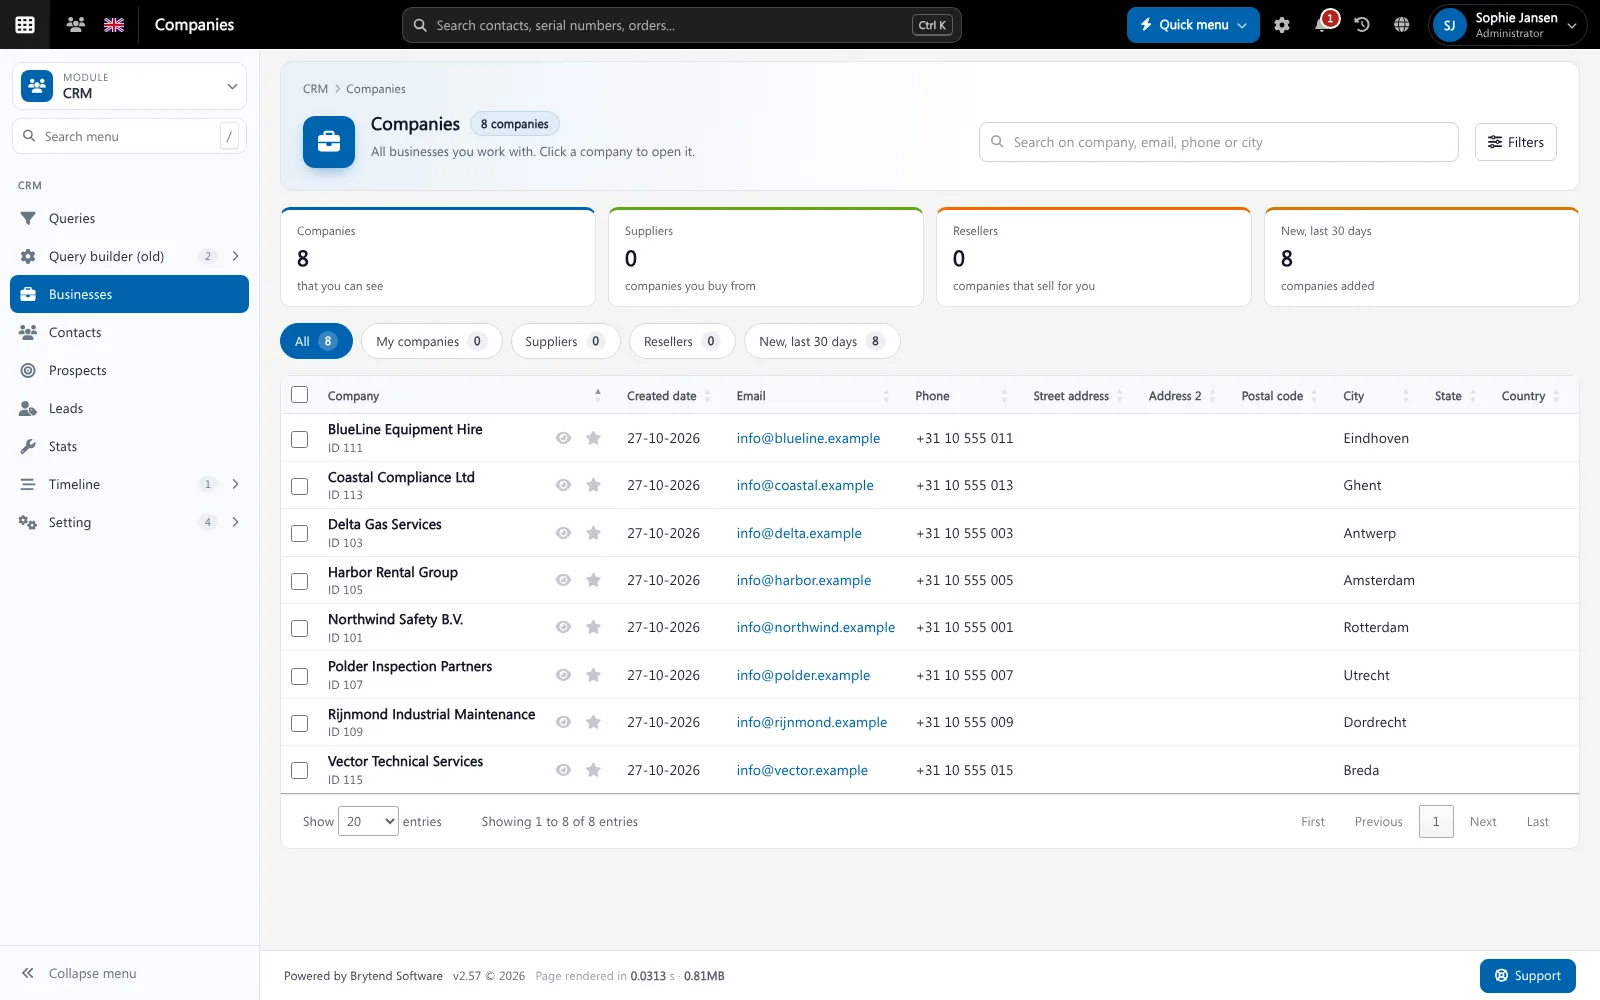Open the CRM module dropdown
This screenshot has height=1000, width=1600.
coord(129,86)
